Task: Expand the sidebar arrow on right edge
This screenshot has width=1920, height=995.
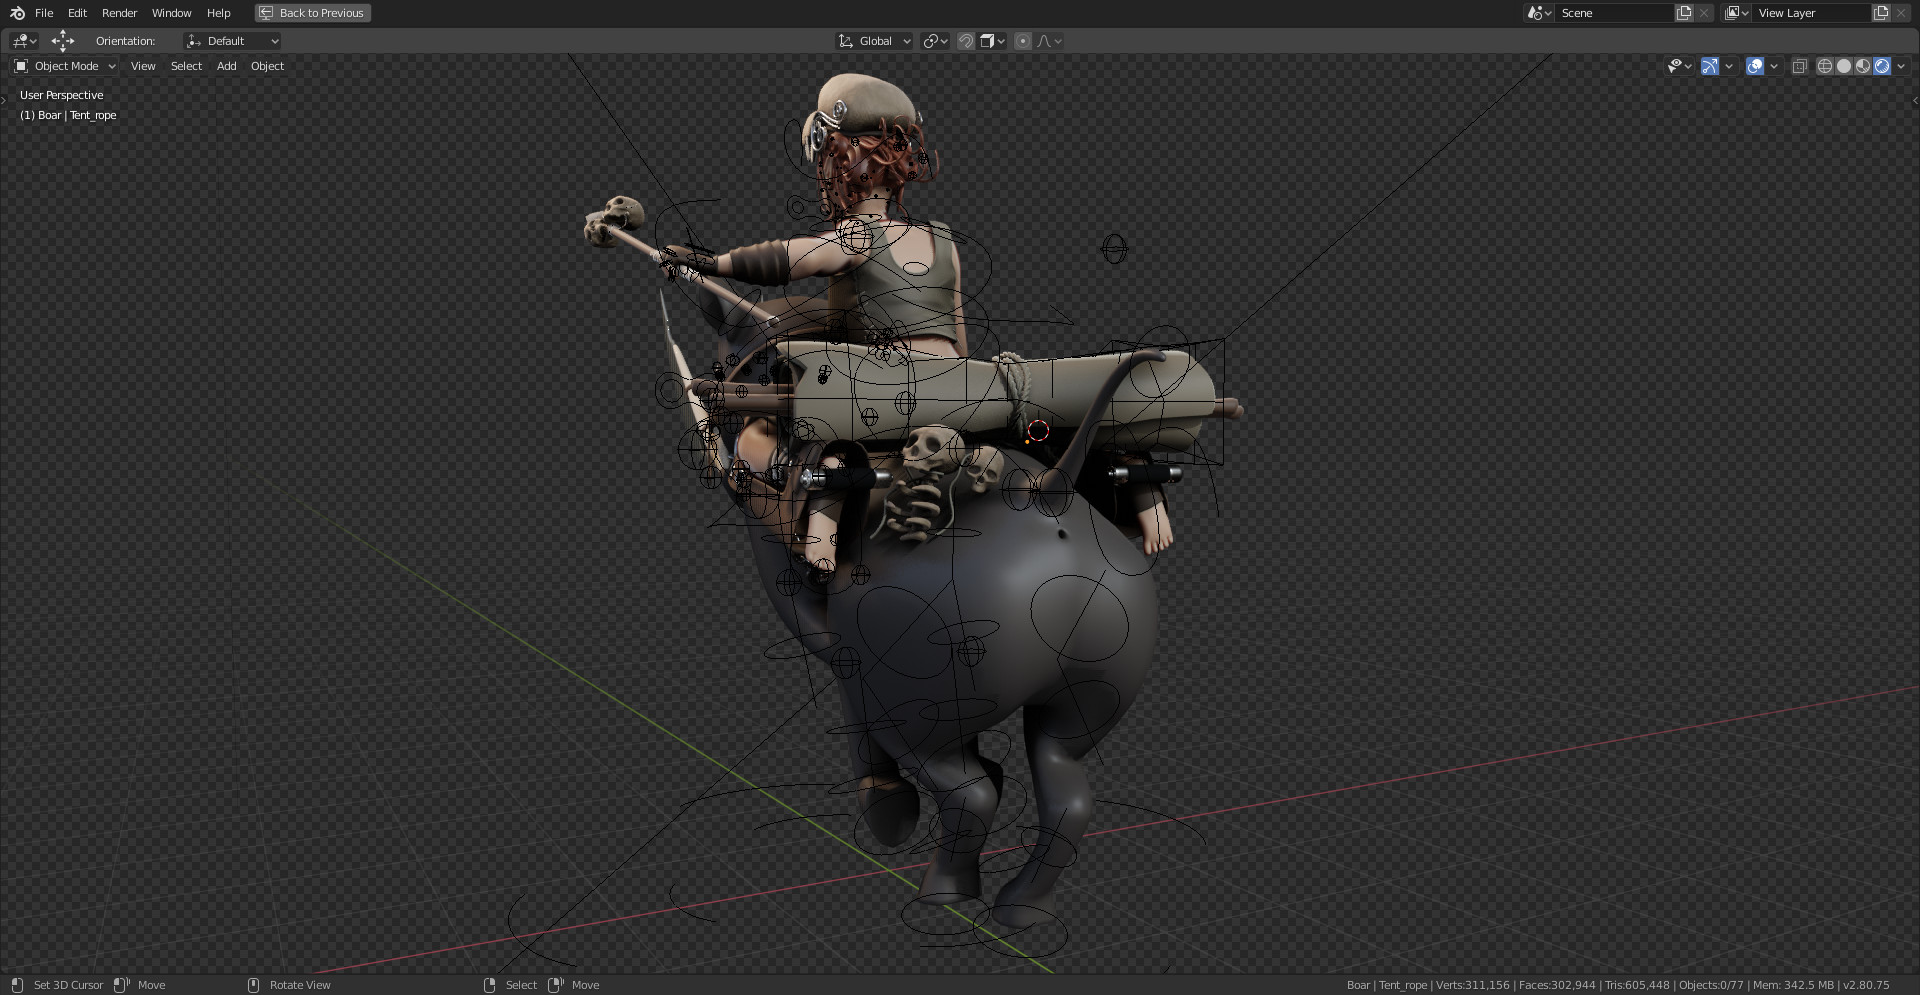Action: (1915, 101)
